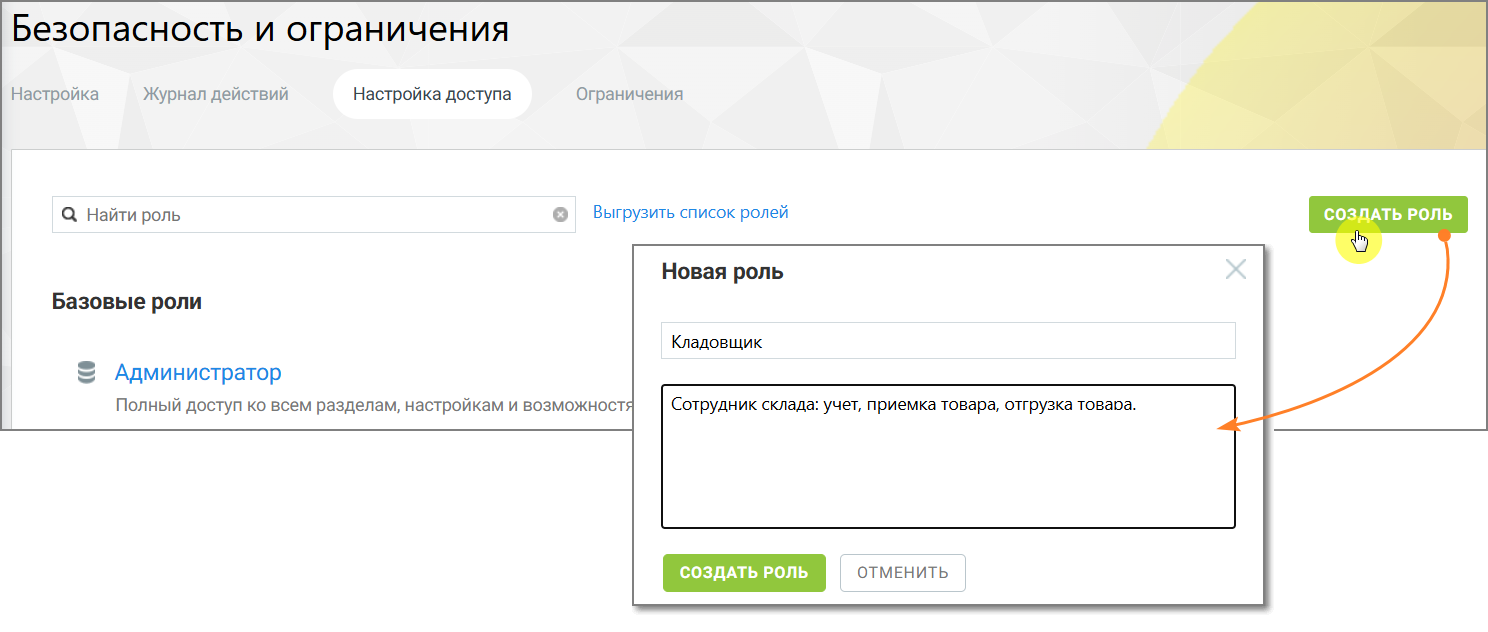Image resolution: width=1488 pixels, height=632 pixels.
Task: Click the role description text area
Action: tap(948, 456)
